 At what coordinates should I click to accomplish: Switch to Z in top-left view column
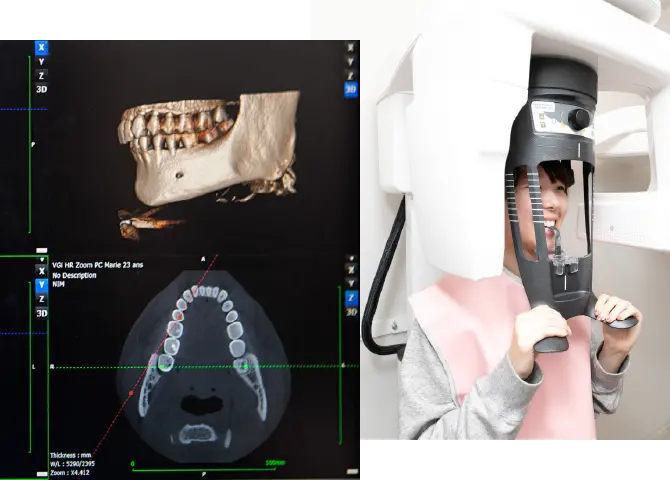41,73
